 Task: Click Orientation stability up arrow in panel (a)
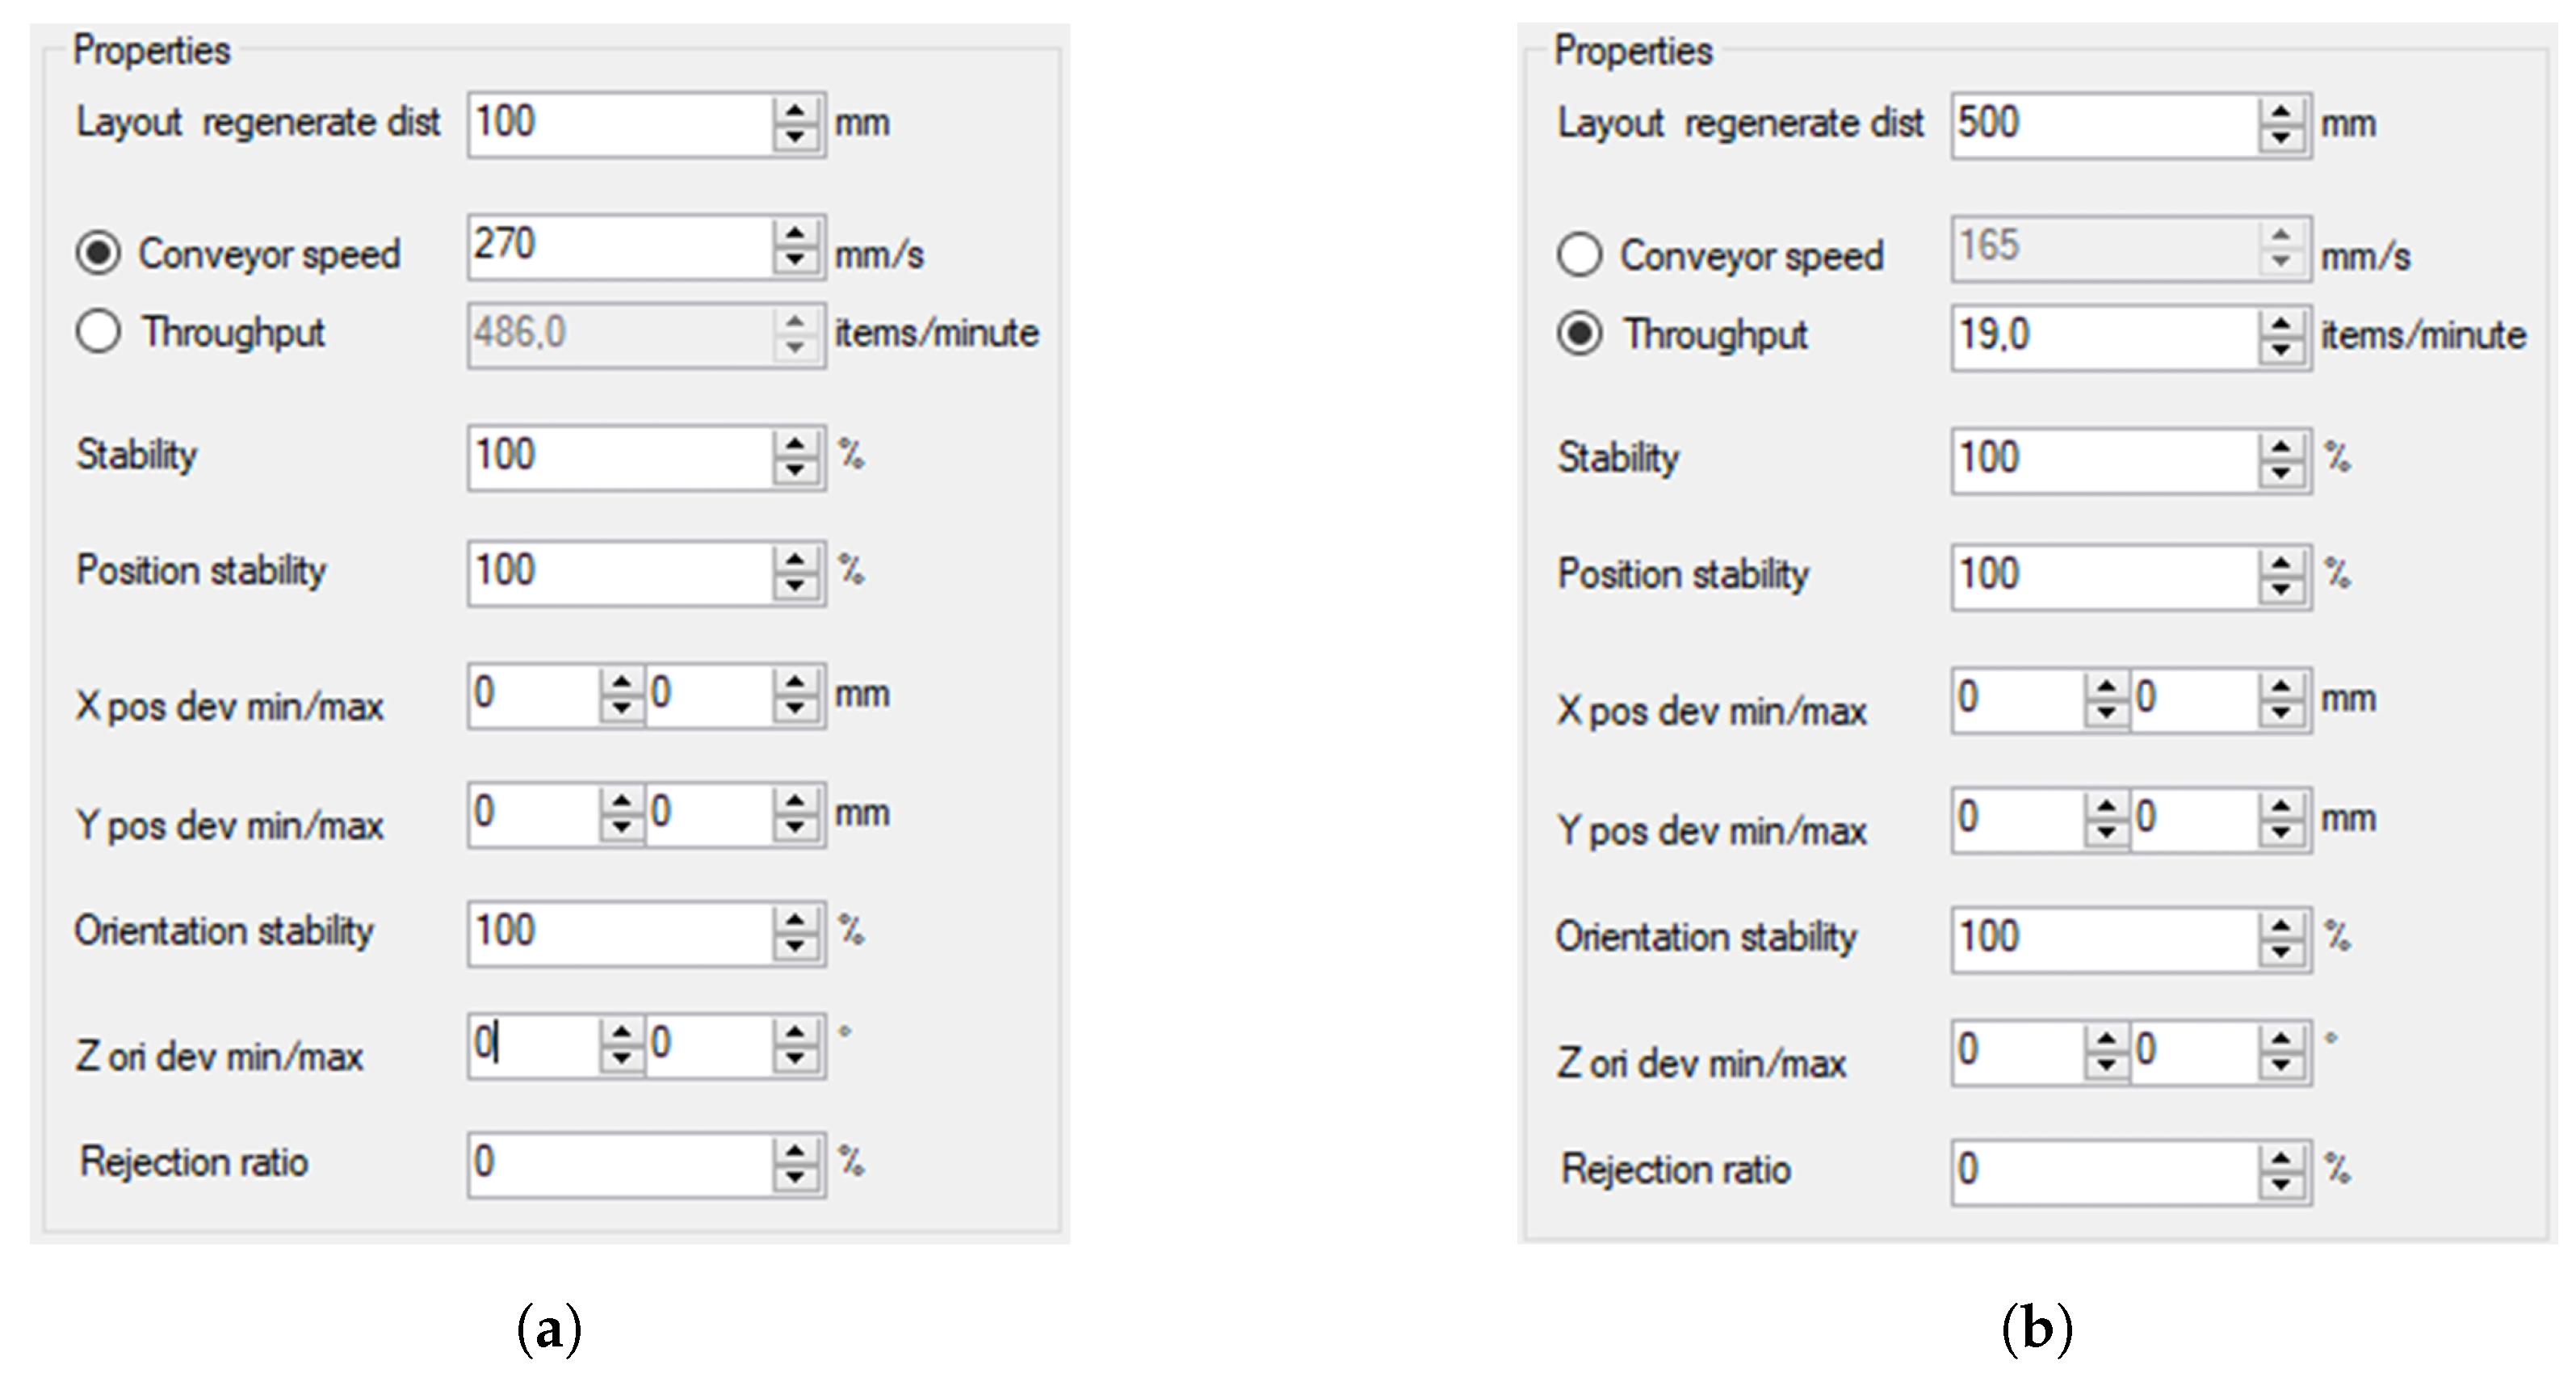[796, 920]
